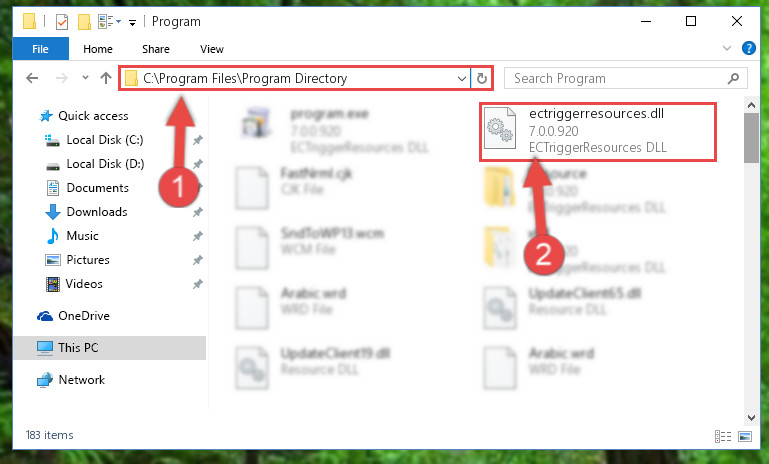Navigate up one folder level arrow
Image resolution: width=769 pixels, height=464 pixels.
[x=106, y=78]
